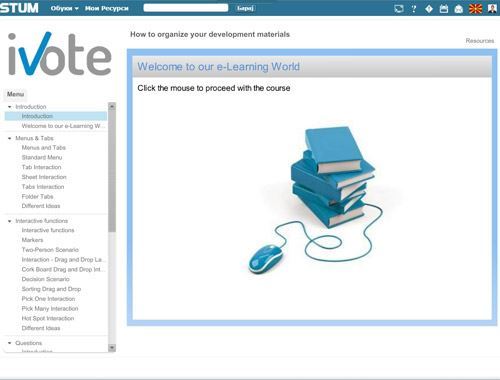Viewport: 500px width, 380px height.
Task: Click the 'How to organize your development materials' heading
Action: pyautogui.click(x=210, y=34)
